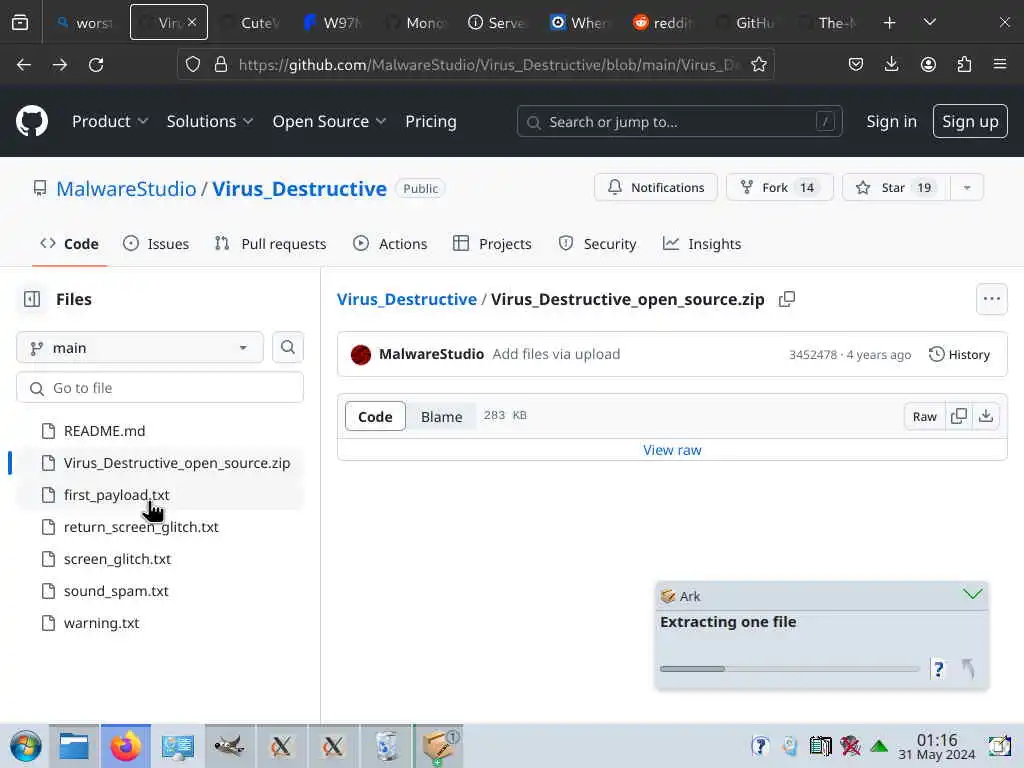Click the browser back arrow

click(x=24, y=65)
